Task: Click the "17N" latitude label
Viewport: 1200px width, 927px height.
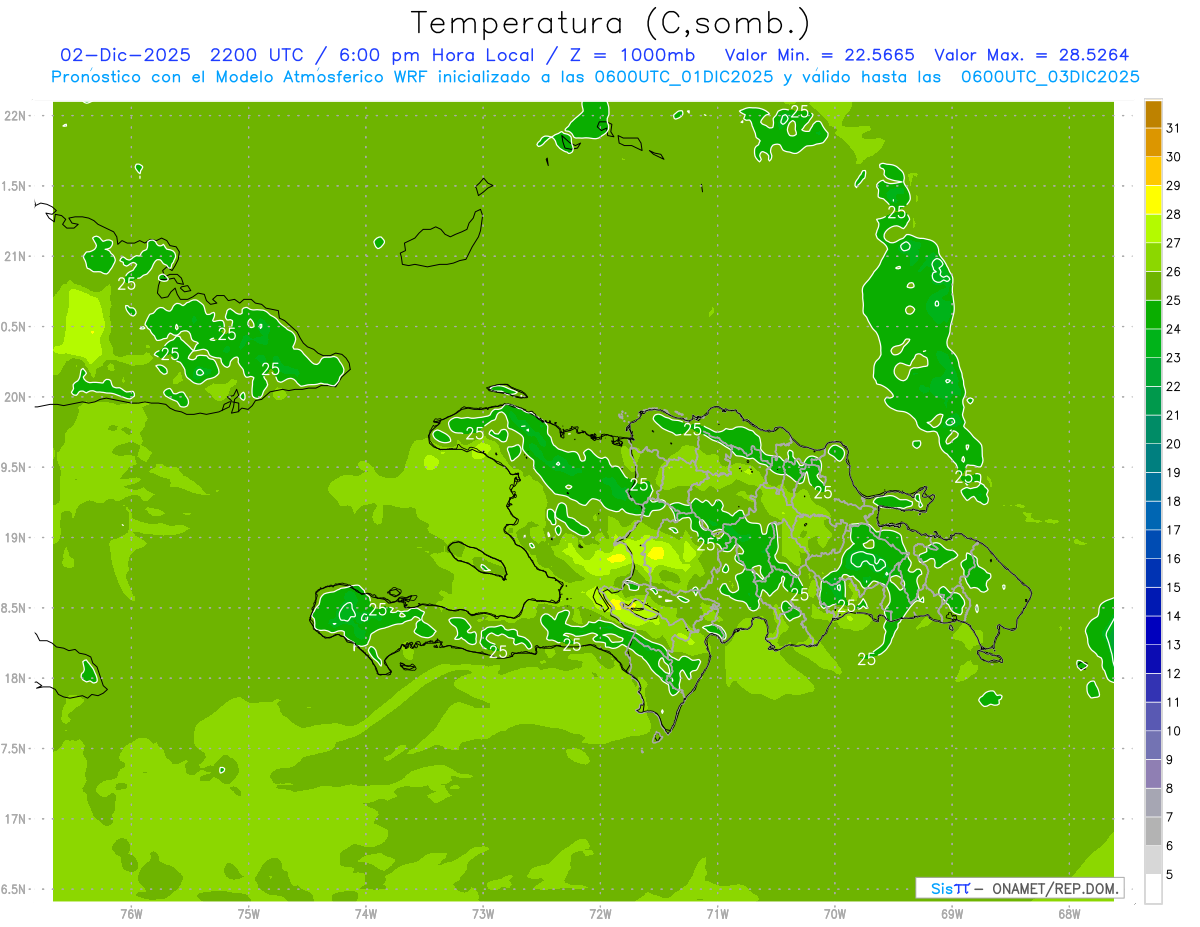Action: coord(16,819)
